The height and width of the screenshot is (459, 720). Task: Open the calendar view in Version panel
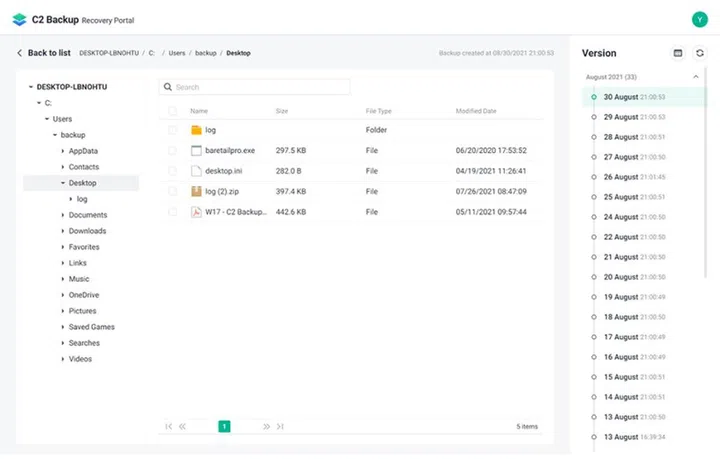(x=678, y=53)
